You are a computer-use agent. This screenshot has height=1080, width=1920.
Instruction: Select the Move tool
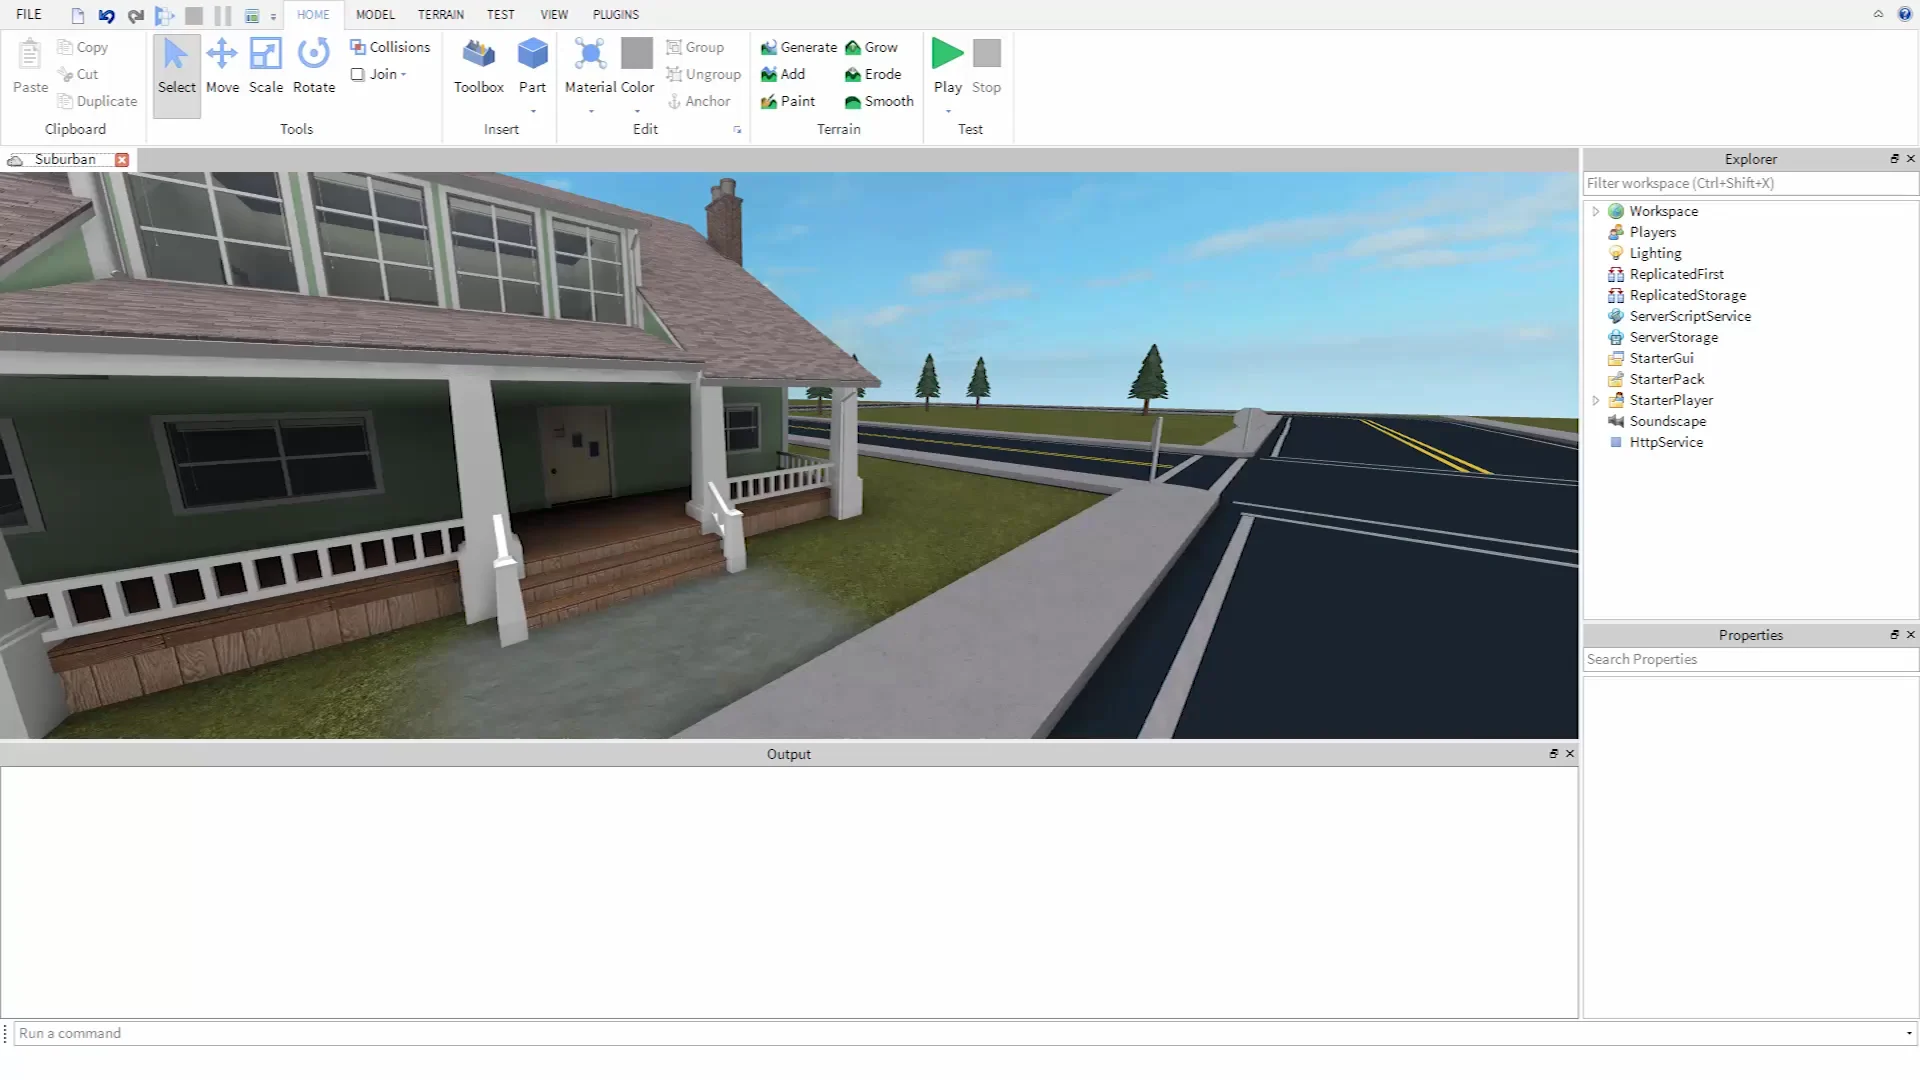[x=222, y=67]
